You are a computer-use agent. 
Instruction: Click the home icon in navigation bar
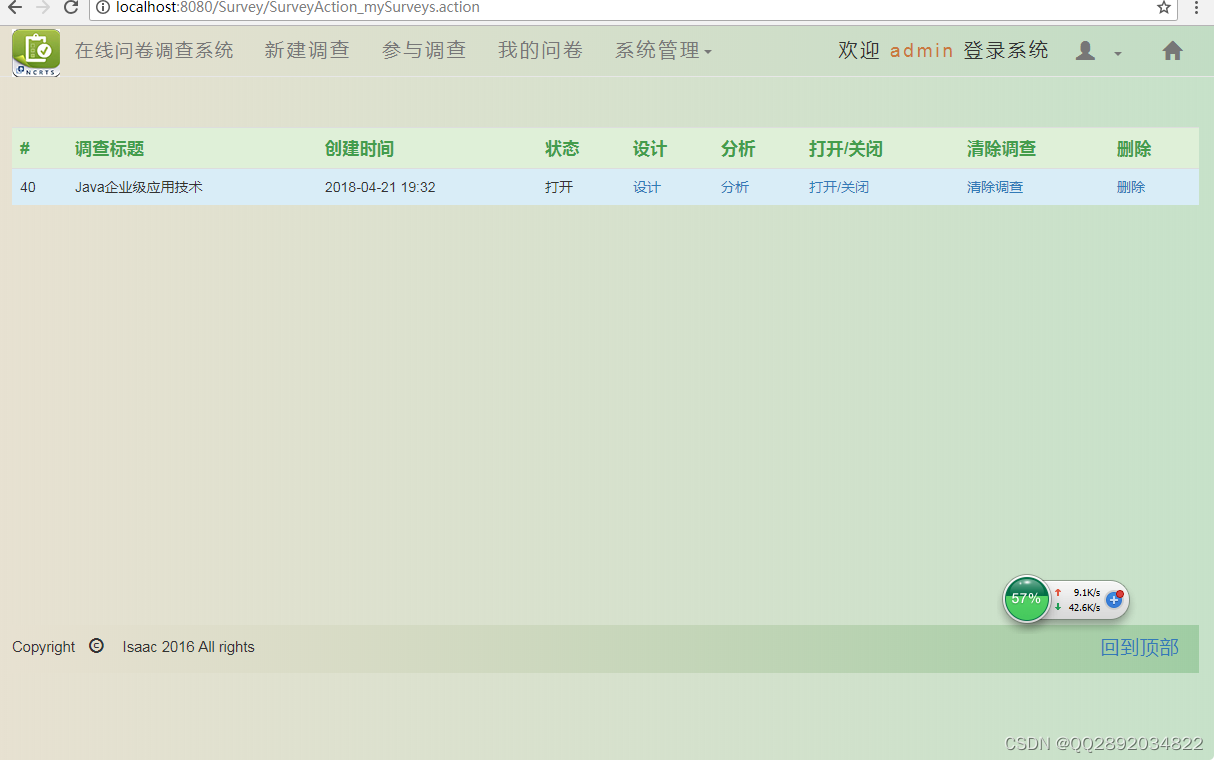(x=1172, y=50)
